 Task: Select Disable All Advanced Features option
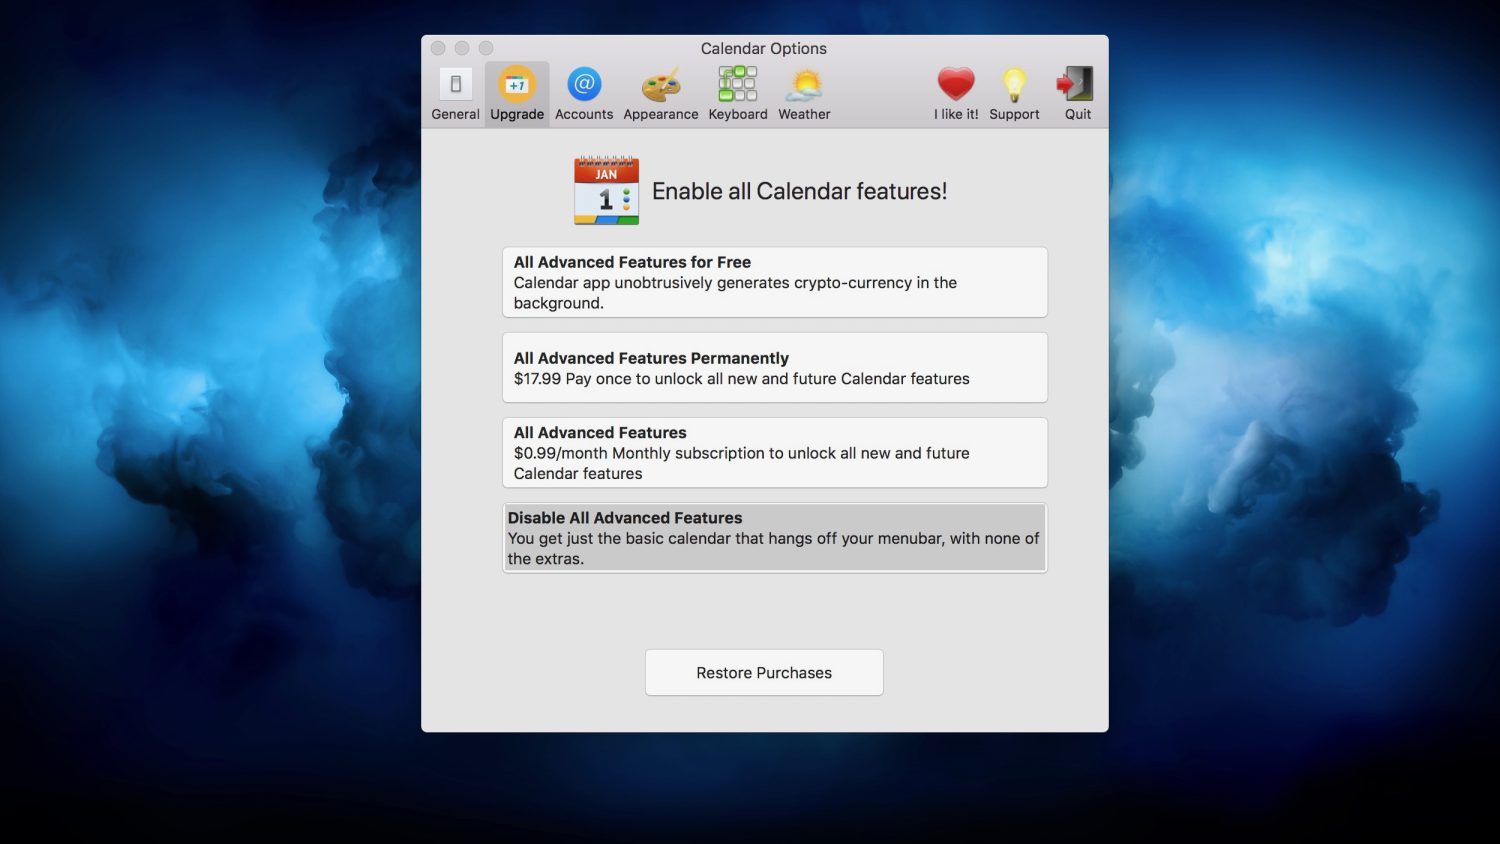click(x=774, y=538)
